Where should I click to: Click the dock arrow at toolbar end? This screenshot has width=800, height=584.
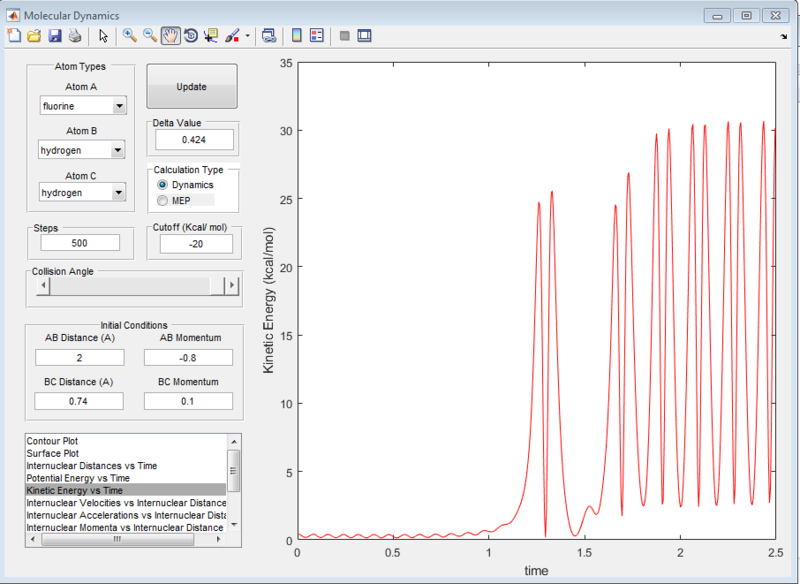click(x=784, y=36)
